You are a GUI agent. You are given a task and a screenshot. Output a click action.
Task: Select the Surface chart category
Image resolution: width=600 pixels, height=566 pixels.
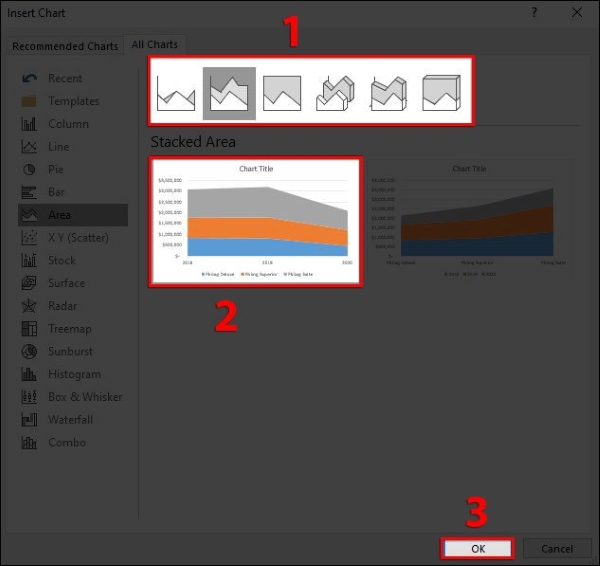(73, 283)
